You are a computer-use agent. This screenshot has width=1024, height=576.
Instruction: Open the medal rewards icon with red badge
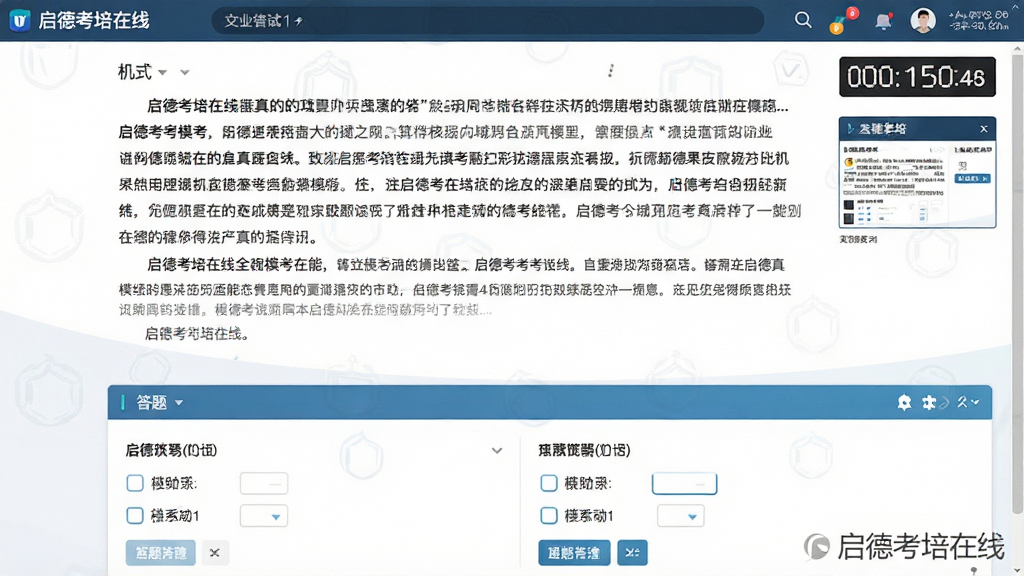(842, 21)
